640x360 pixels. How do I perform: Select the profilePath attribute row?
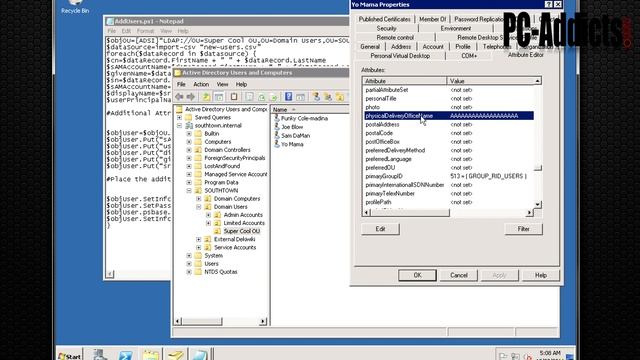(x=448, y=202)
